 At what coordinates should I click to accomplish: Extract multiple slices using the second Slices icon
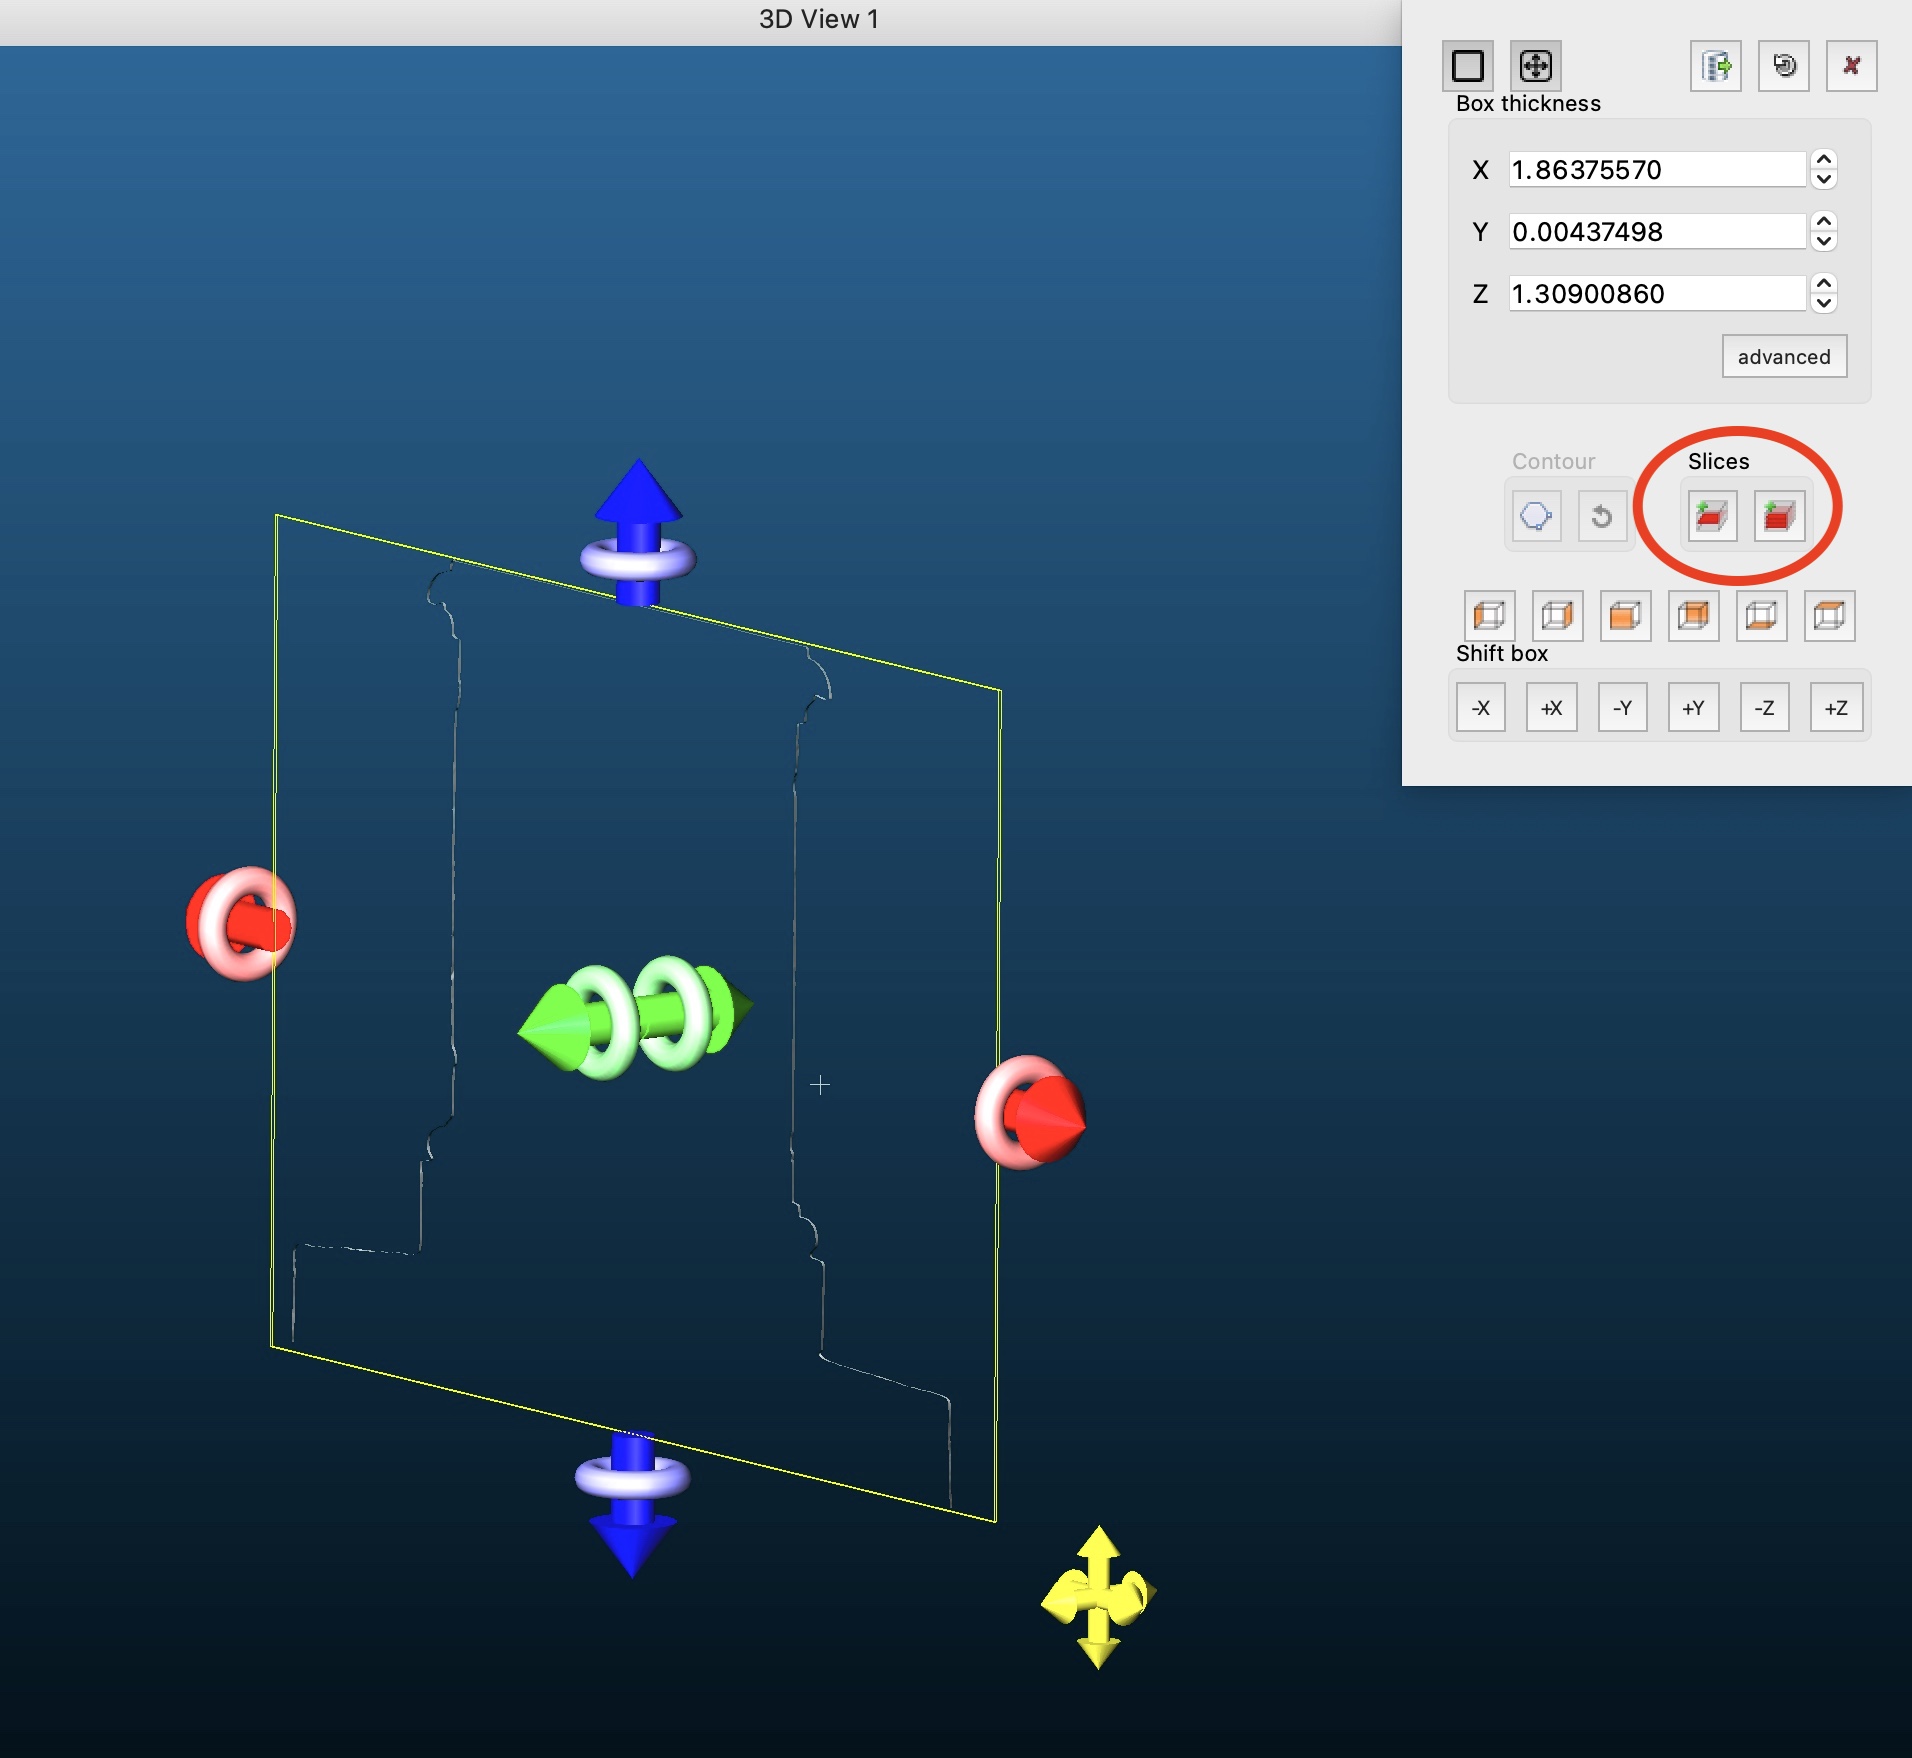1779,516
